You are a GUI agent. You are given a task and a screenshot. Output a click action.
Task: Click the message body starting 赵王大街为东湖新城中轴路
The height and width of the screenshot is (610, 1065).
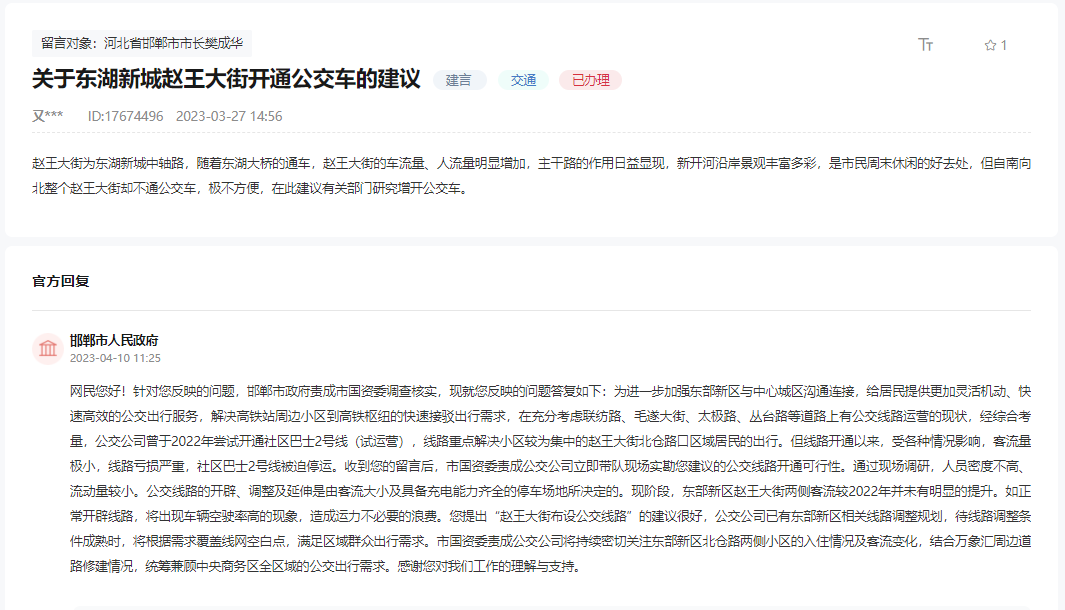pos(531,176)
